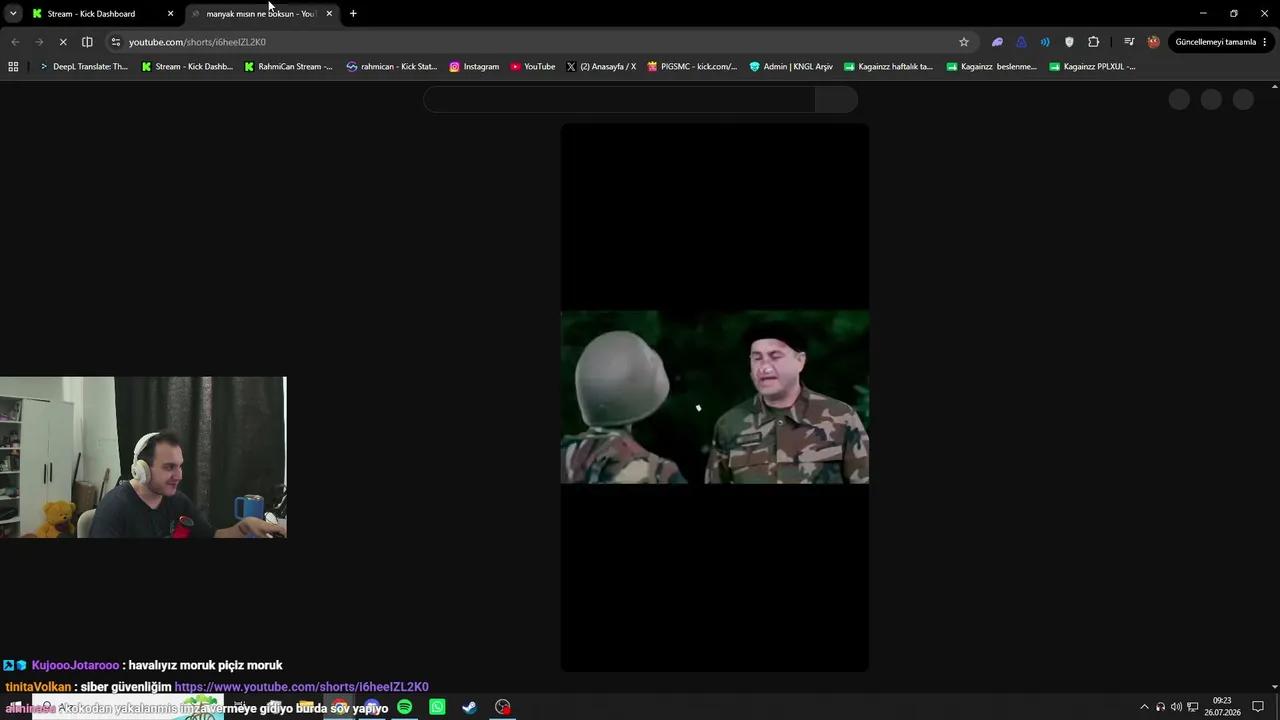Viewport: 1280px width, 720px height.
Task: Open the DeepL Translate bookmark
Action: (83, 67)
